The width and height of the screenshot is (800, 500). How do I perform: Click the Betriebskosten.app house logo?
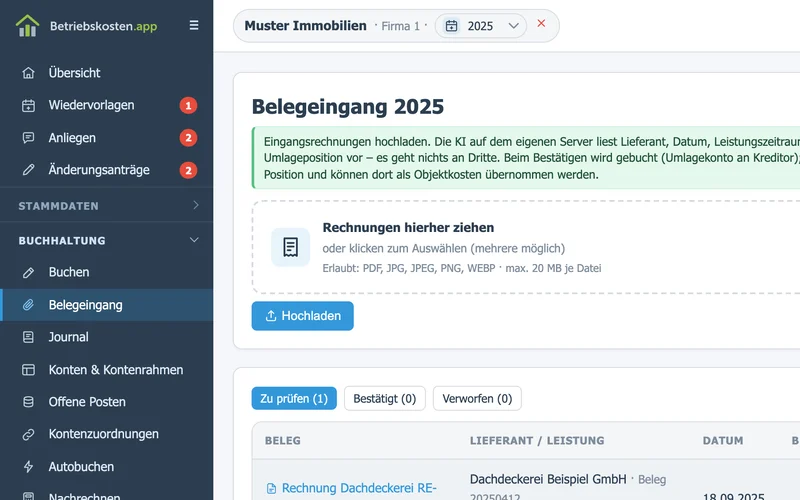pos(28,26)
